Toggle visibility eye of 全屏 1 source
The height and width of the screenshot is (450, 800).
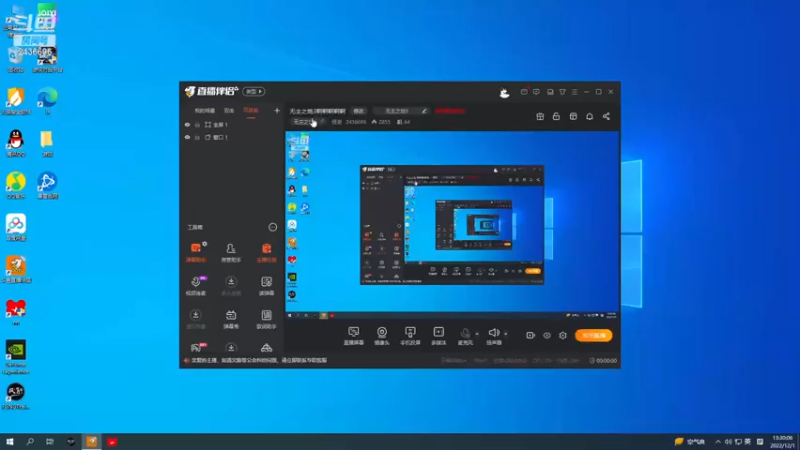187,124
